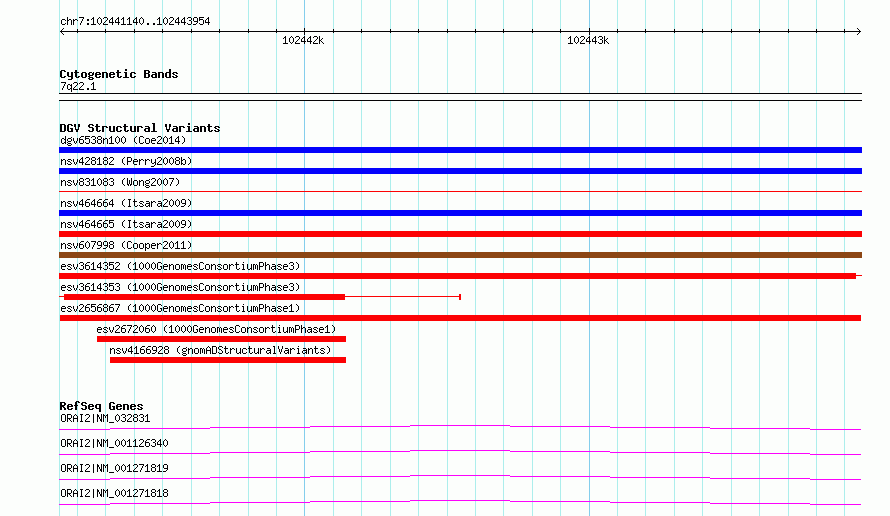Click the esv3614352 red variant bar
890x516 pixels.
point(457,276)
